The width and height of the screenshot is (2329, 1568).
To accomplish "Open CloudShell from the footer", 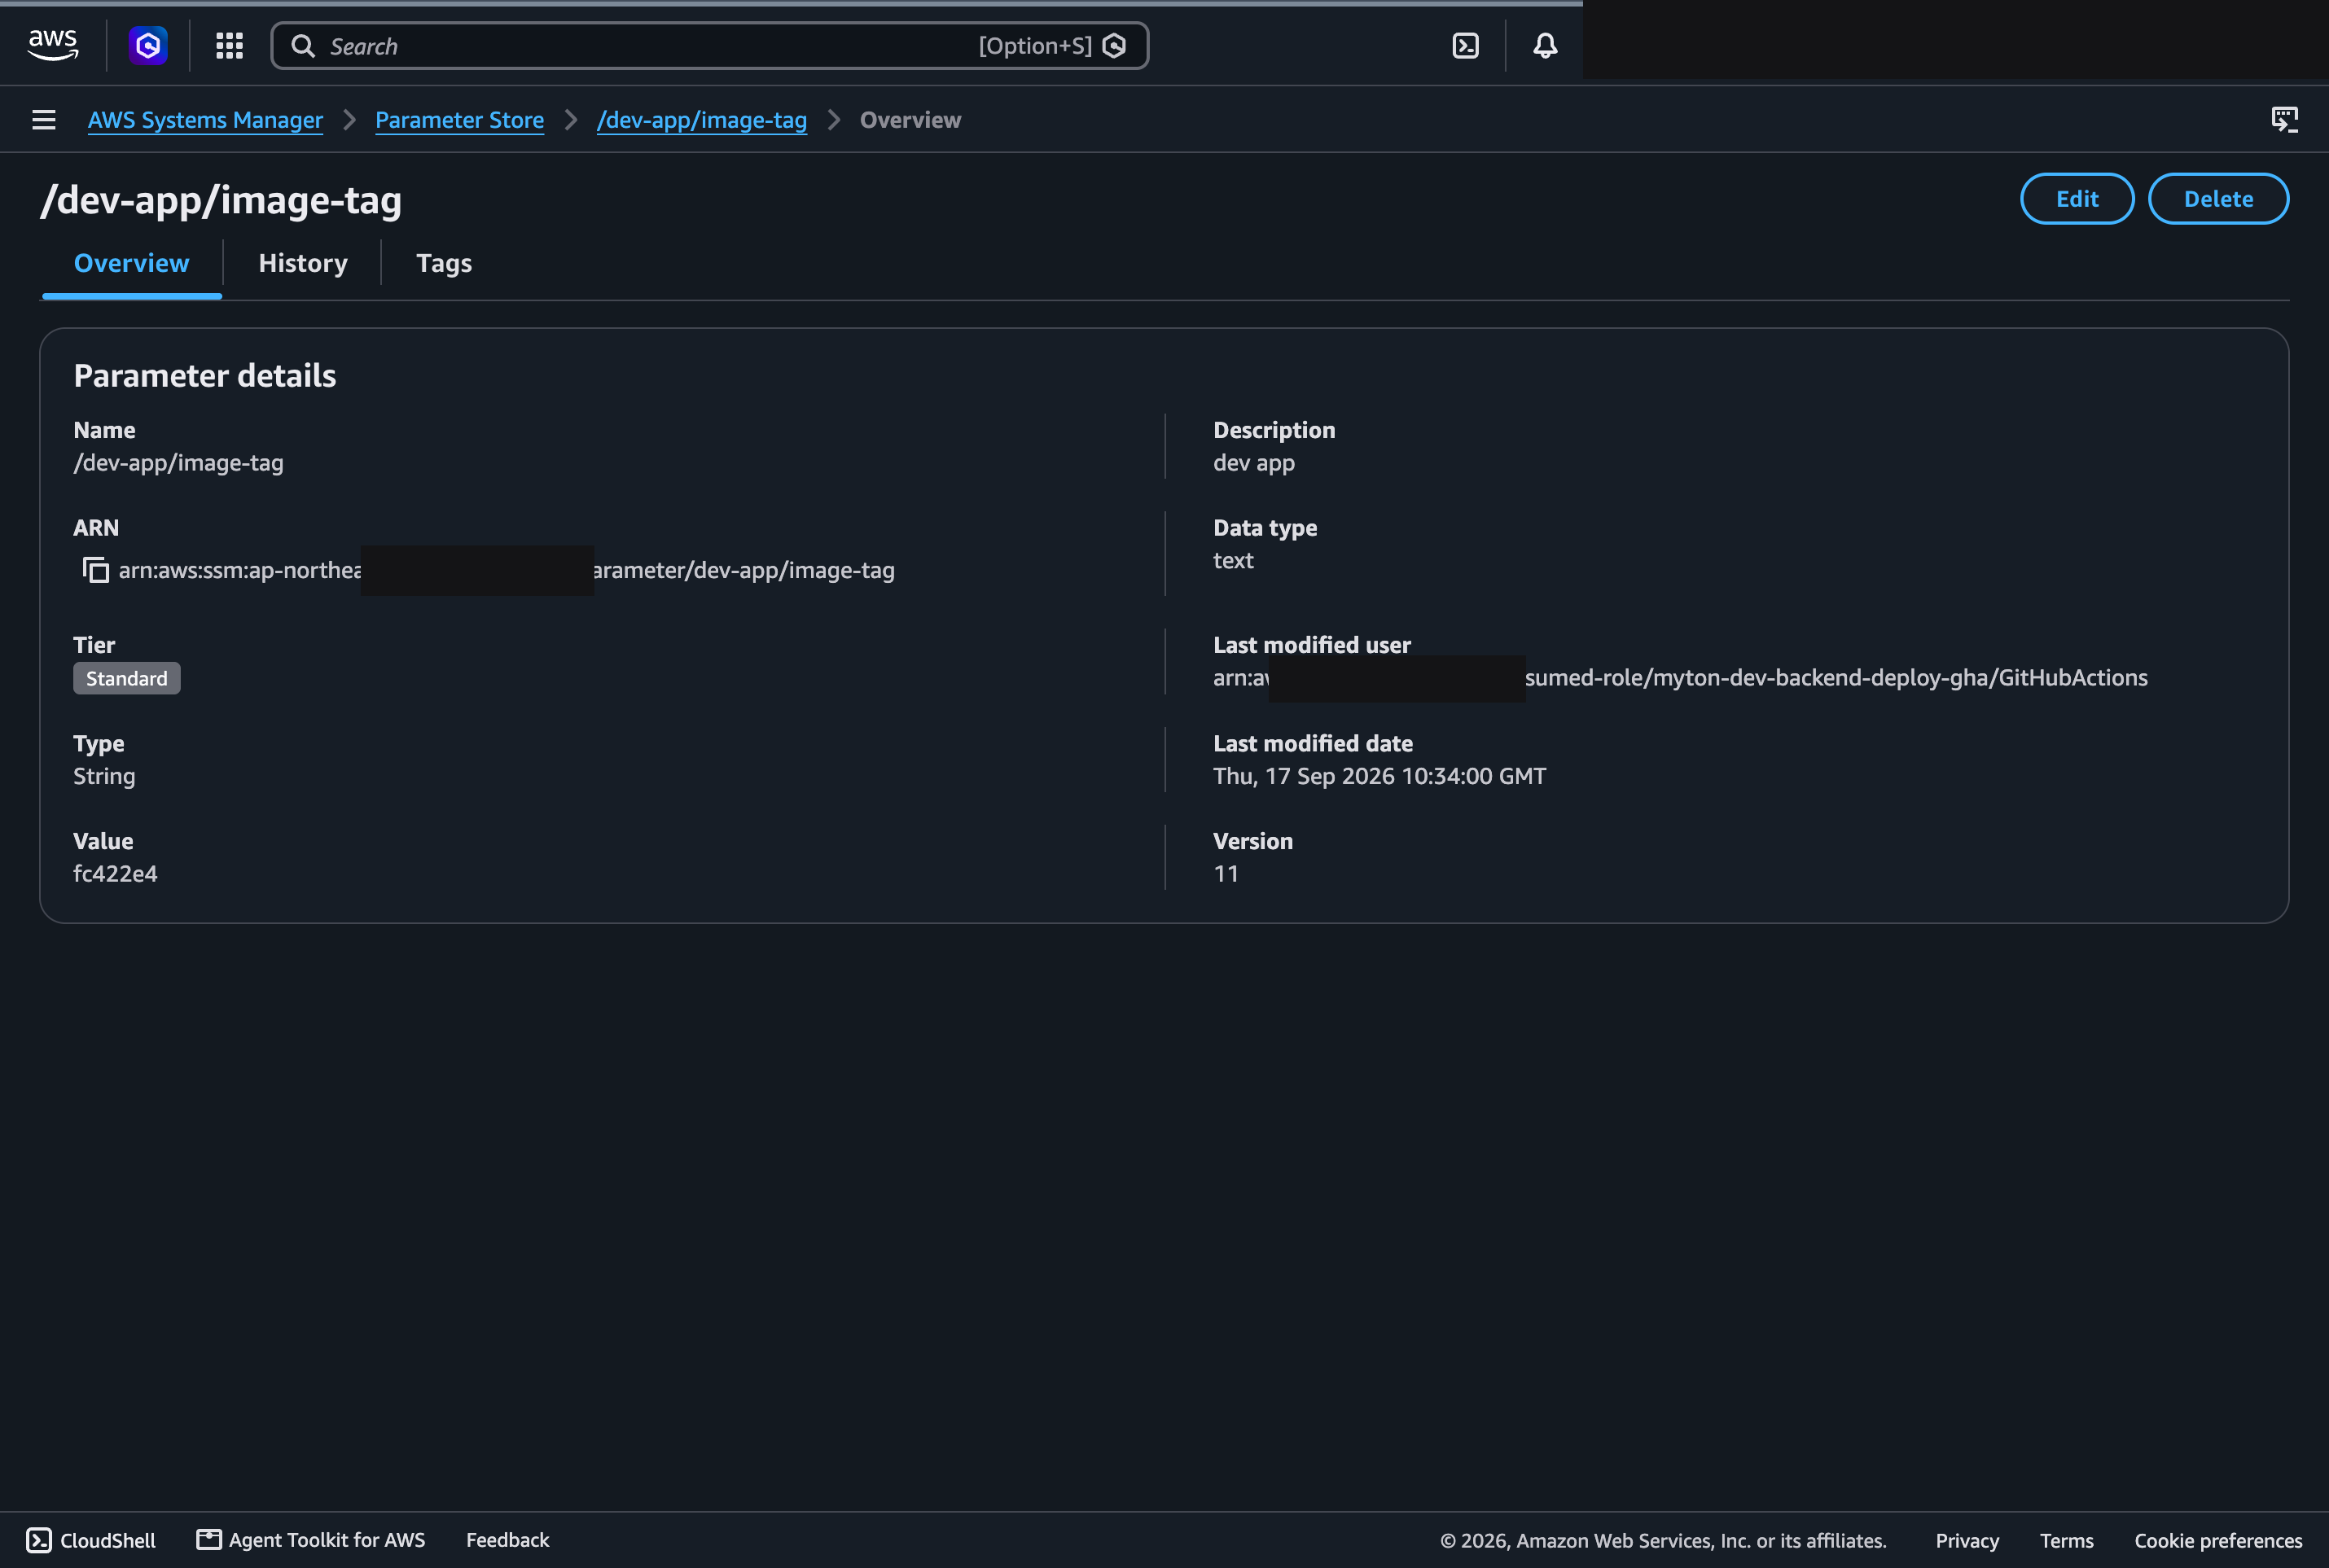I will point(91,1540).
